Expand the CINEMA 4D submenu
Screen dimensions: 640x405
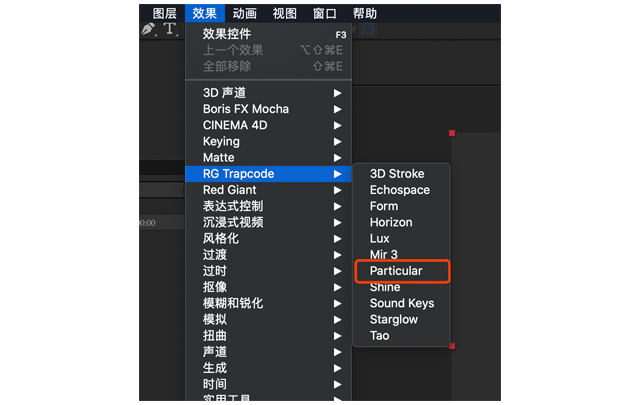268,125
